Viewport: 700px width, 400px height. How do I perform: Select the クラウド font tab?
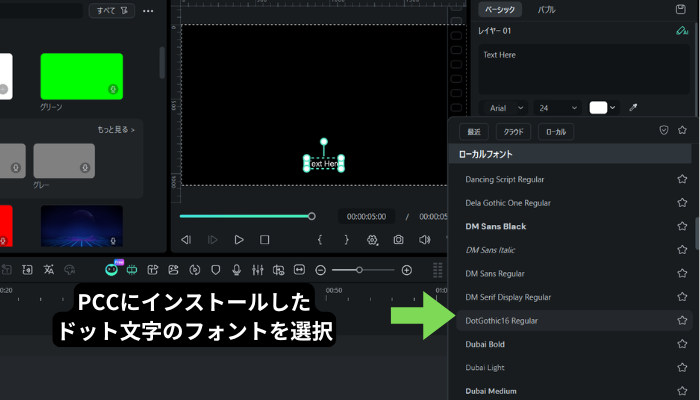513,132
